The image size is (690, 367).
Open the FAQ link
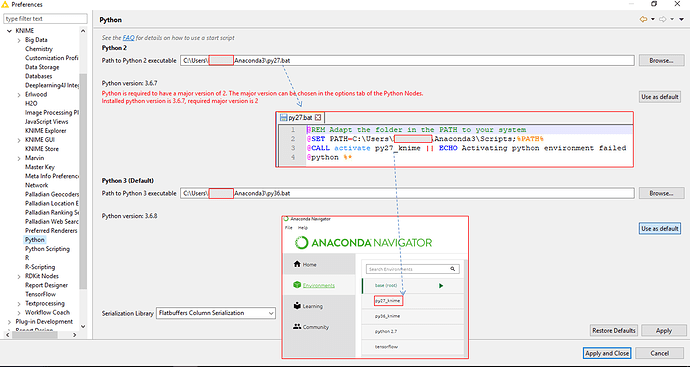click(x=128, y=38)
